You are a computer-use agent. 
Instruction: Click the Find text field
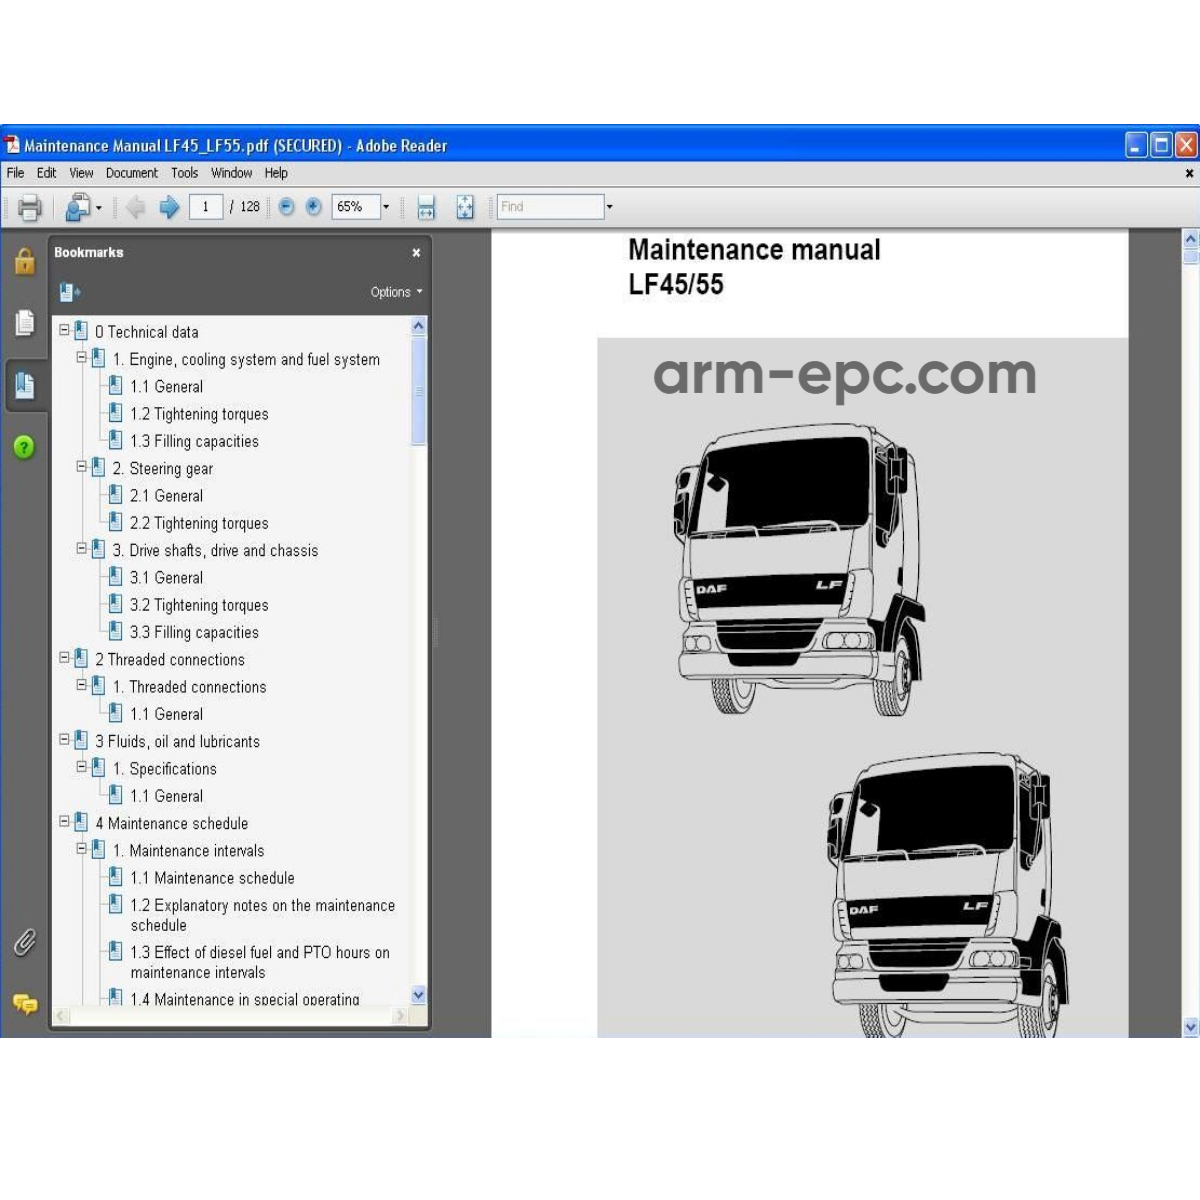point(550,207)
